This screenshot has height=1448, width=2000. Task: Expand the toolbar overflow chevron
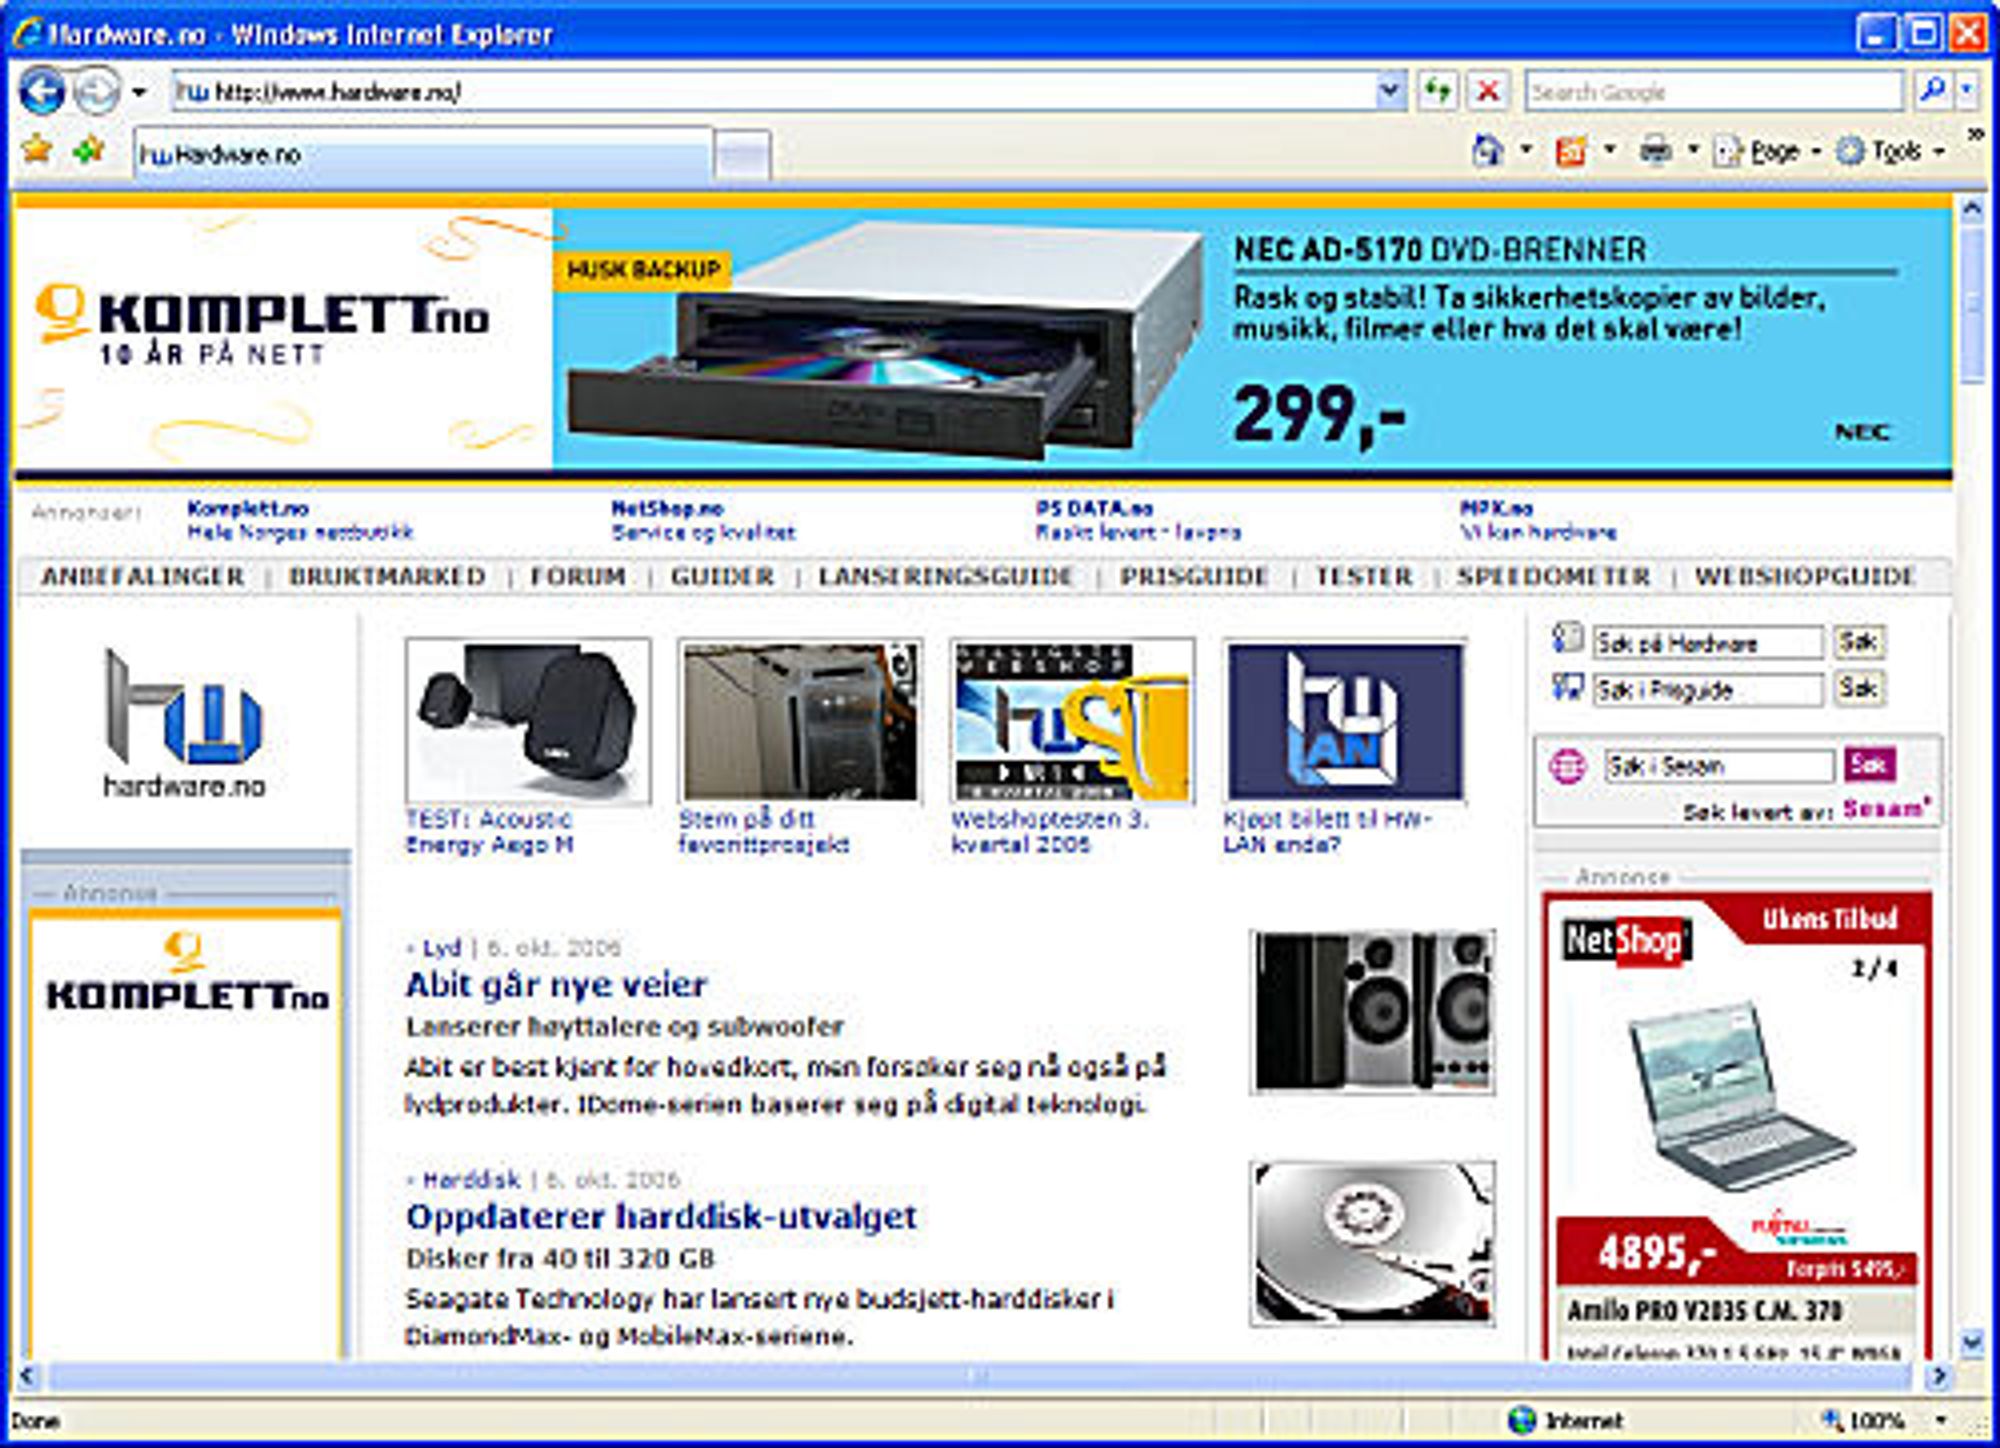pyautogui.click(x=1975, y=135)
